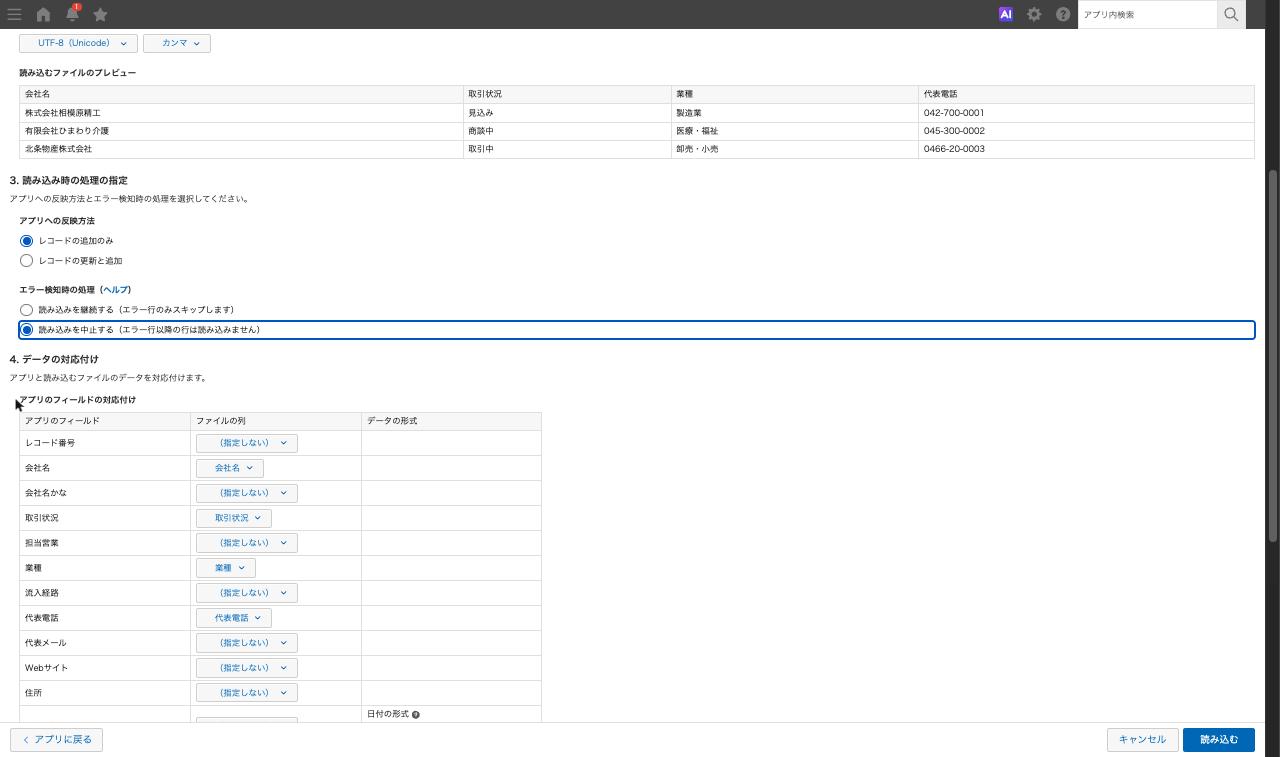
Task: Select レコードの更新と追加 radio button
Action: pyautogui.click(x=27, y=261)
